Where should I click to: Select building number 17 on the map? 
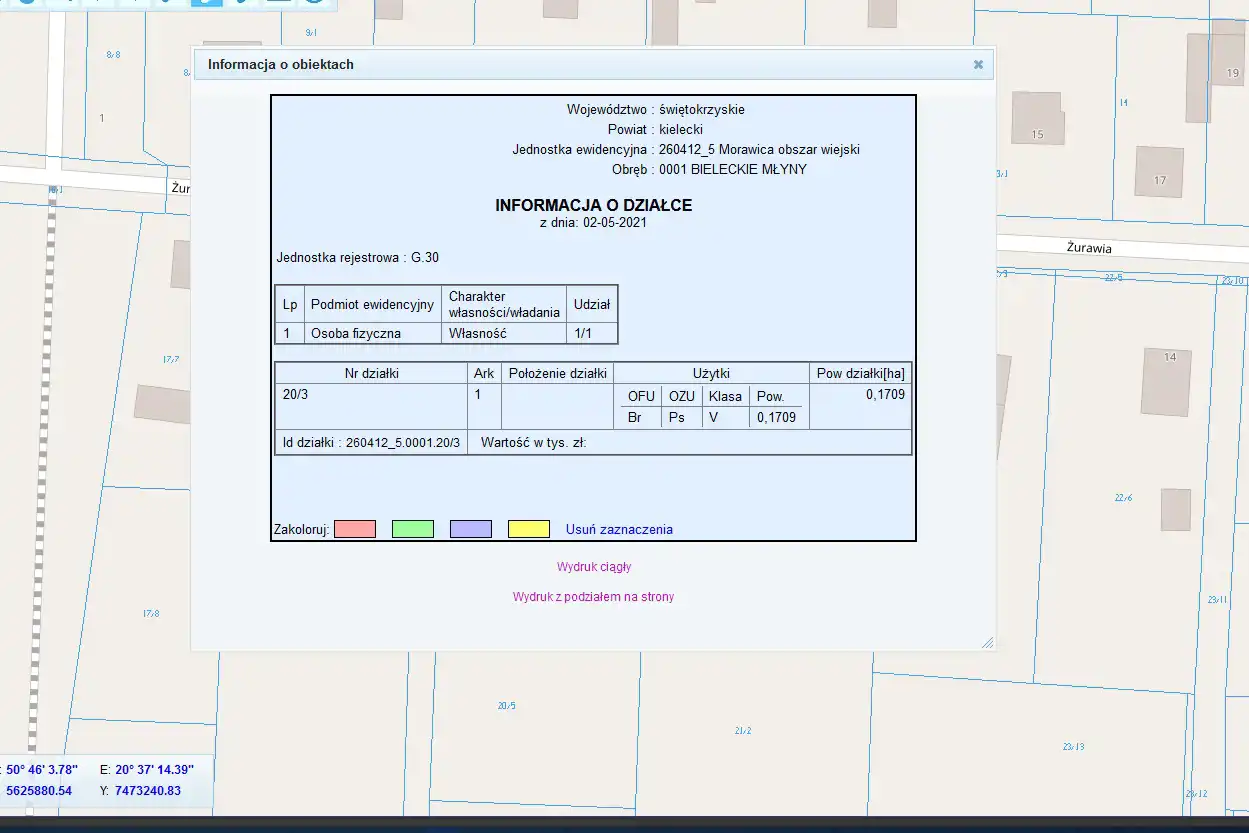1159,171
